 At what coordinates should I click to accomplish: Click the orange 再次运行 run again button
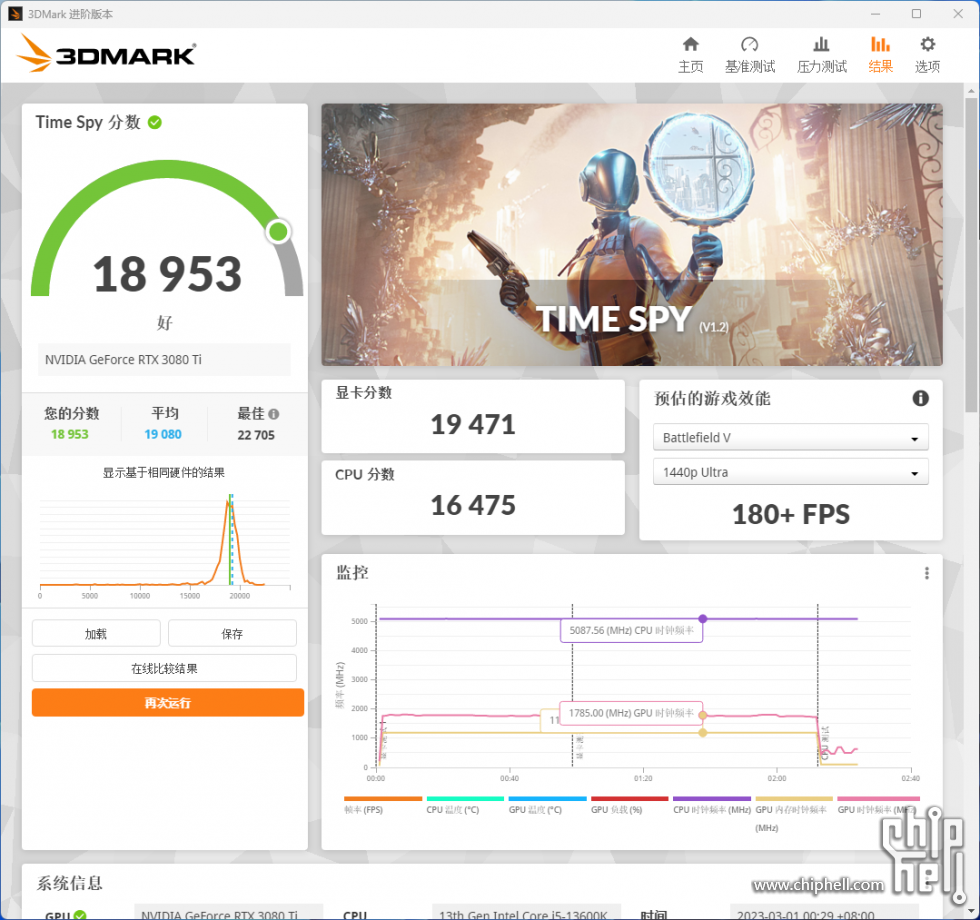point(168,702)
